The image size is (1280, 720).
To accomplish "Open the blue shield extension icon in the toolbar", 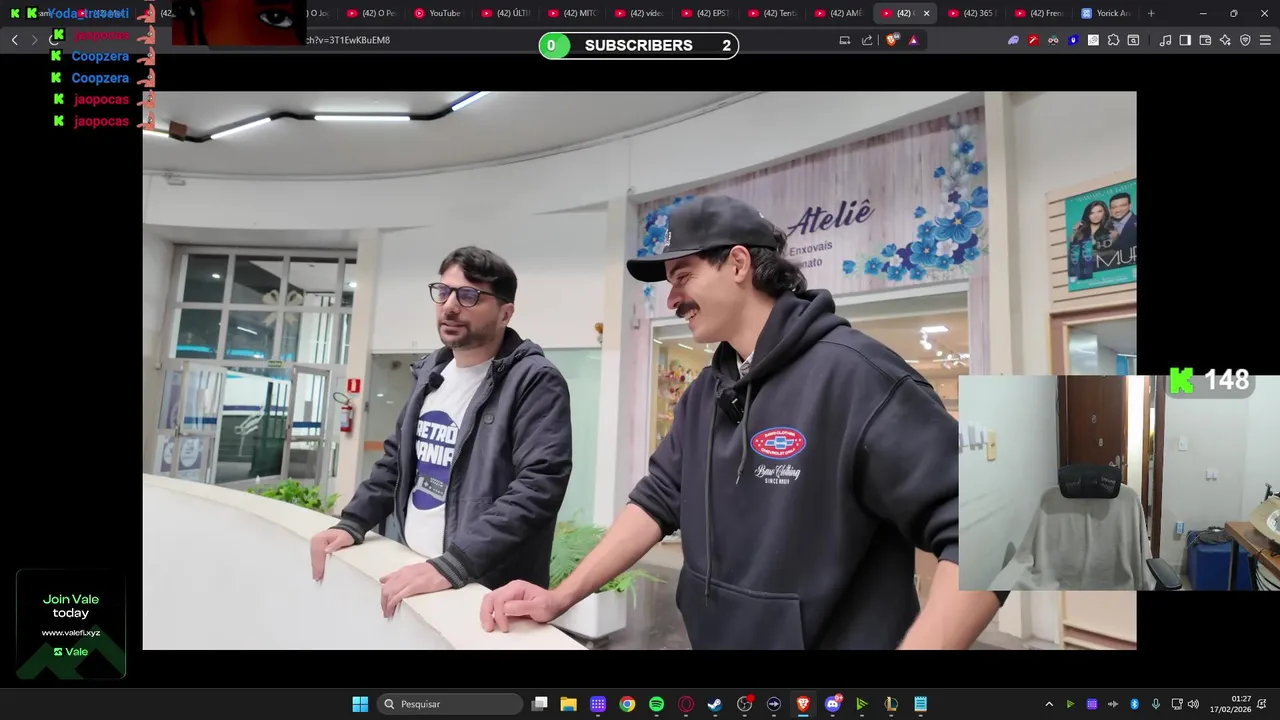I will 1073,40.
